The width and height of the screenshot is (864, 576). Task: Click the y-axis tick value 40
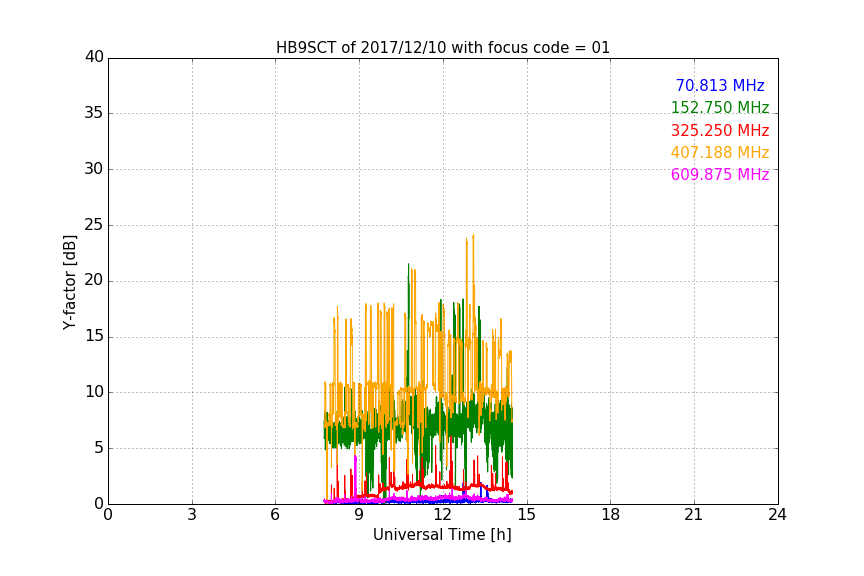click(94, 57)
